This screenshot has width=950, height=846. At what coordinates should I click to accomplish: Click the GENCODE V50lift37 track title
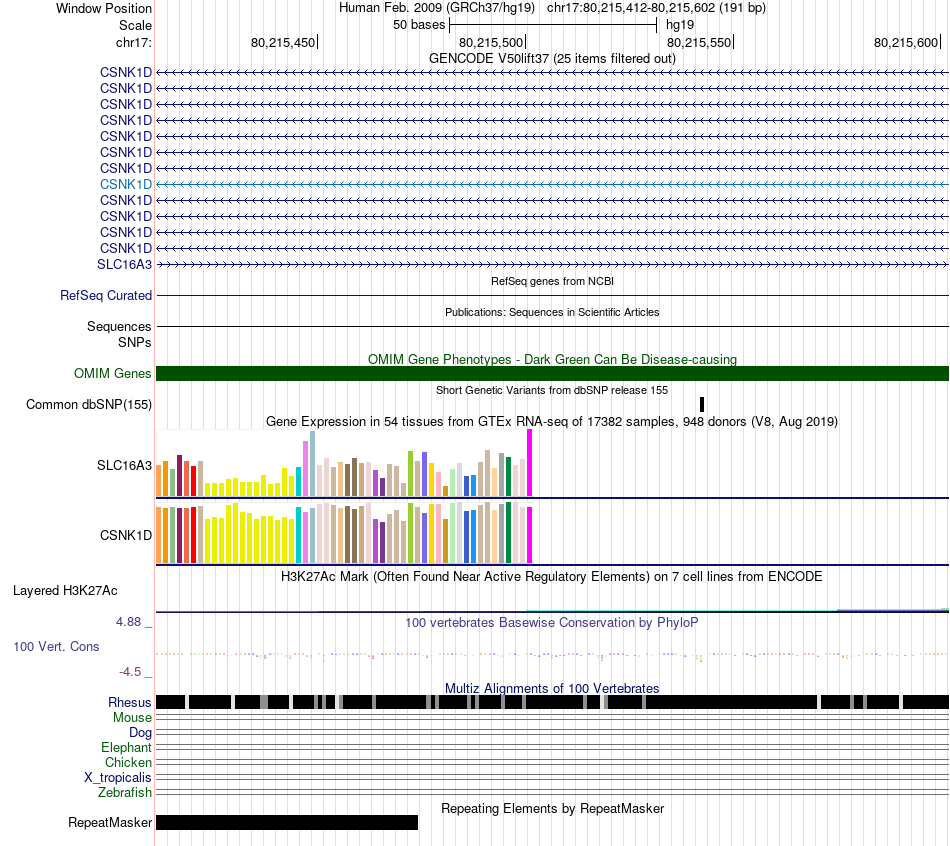pyautogui.click(x=552, y=58)
